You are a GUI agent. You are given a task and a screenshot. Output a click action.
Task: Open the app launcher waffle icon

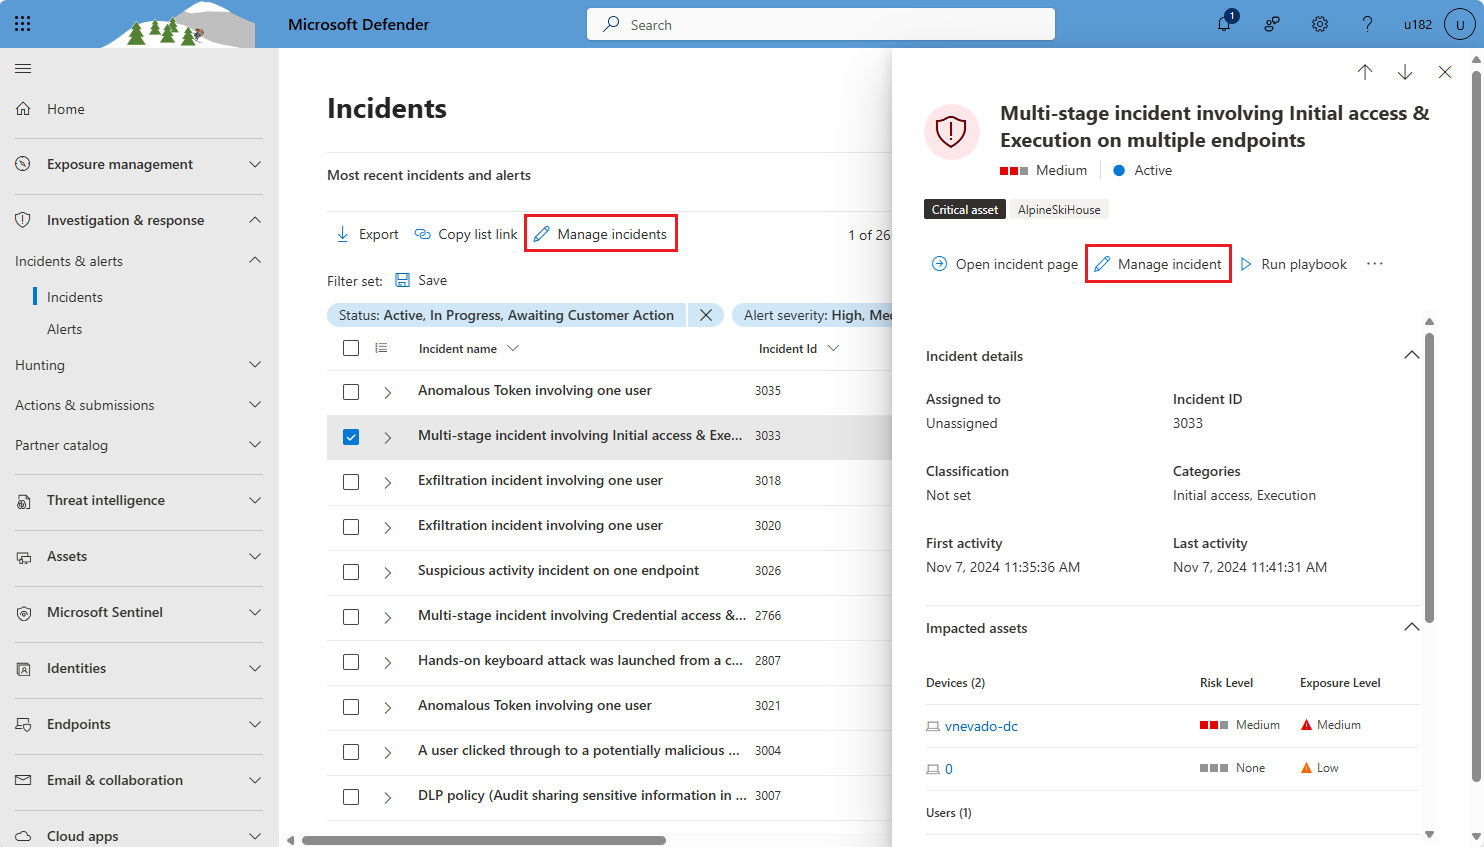[23, 24]
